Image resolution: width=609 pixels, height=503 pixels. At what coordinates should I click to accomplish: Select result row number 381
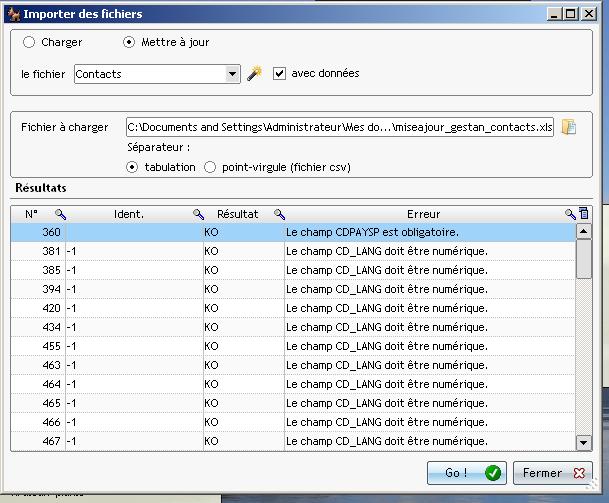pos(293,251)
